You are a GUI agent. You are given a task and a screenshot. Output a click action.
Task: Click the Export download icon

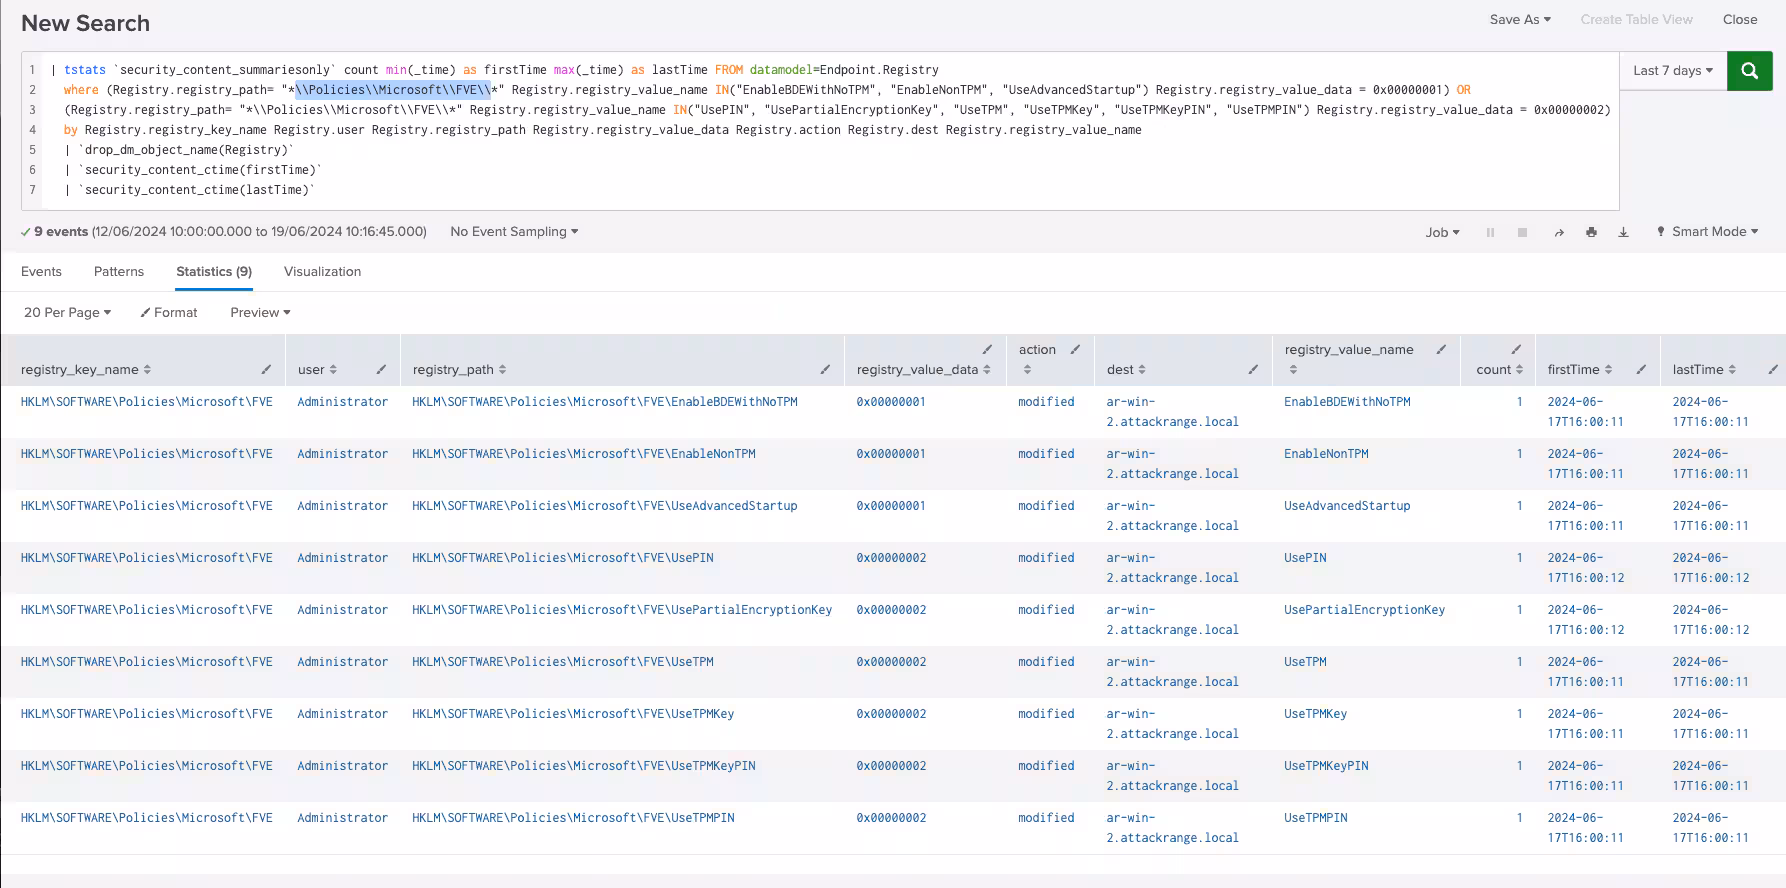pyautogui.click(x=1623, y=232)
